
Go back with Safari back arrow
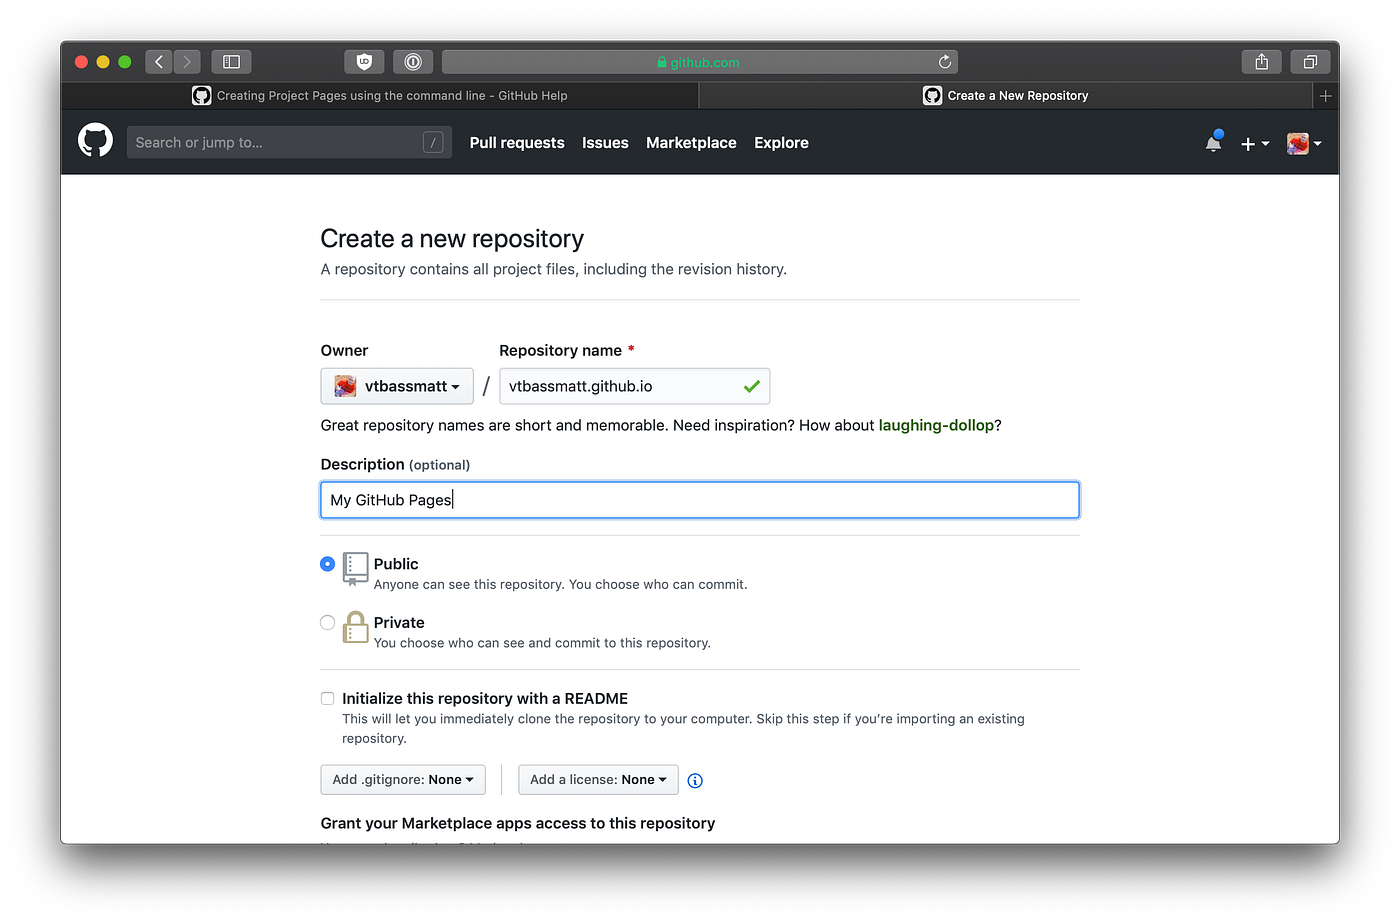tap(159, 62)
